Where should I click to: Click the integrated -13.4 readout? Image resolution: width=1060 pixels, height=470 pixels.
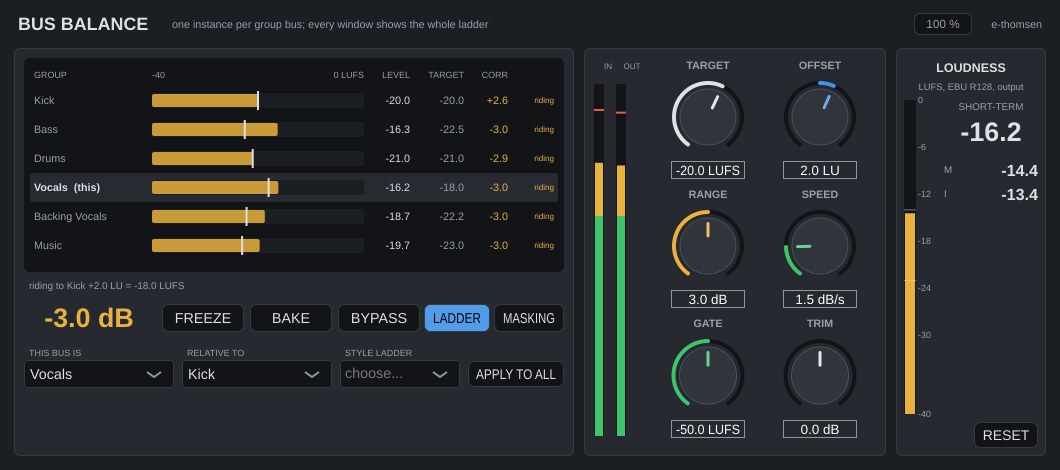pyautogui.click(x=1019, y=195)
